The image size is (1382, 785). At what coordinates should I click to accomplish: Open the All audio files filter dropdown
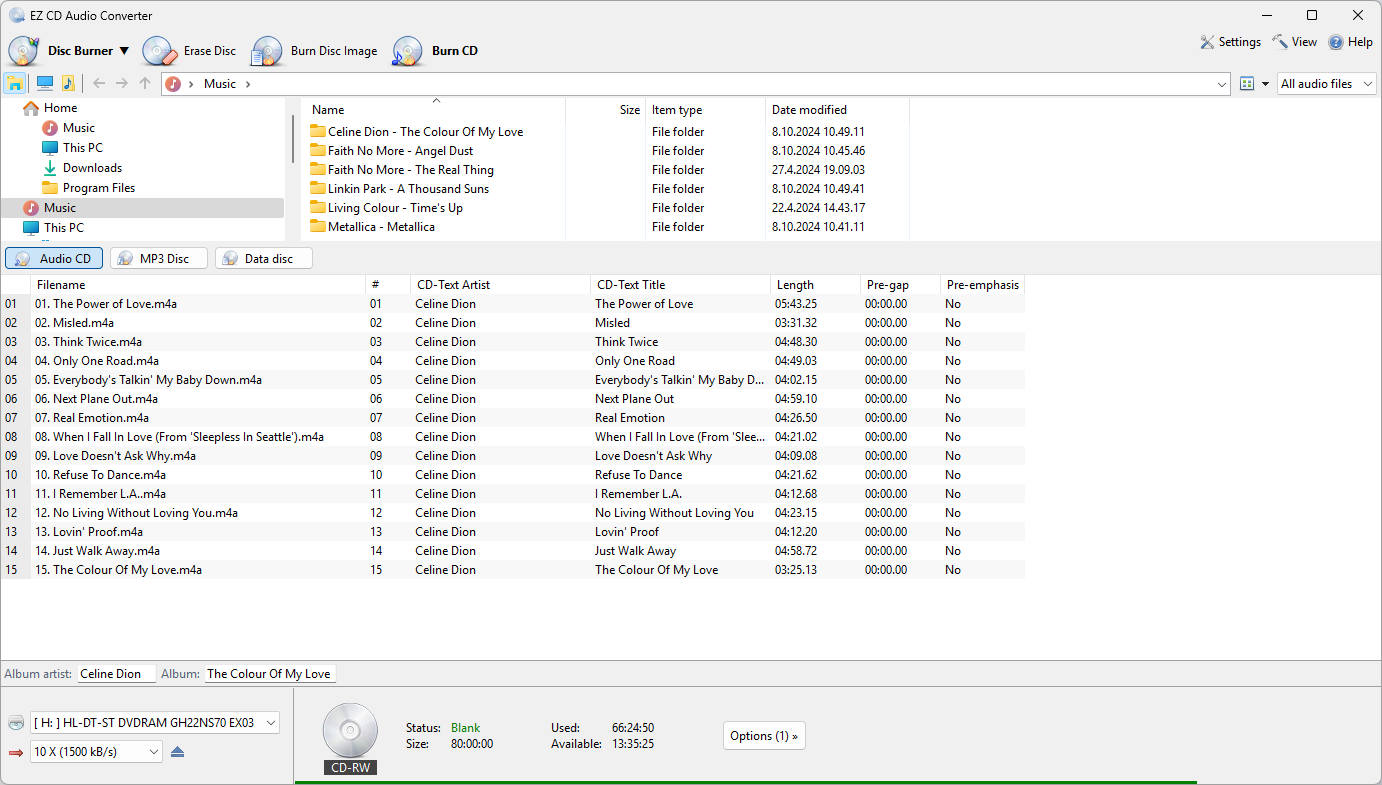click(x=1326, y=84)
